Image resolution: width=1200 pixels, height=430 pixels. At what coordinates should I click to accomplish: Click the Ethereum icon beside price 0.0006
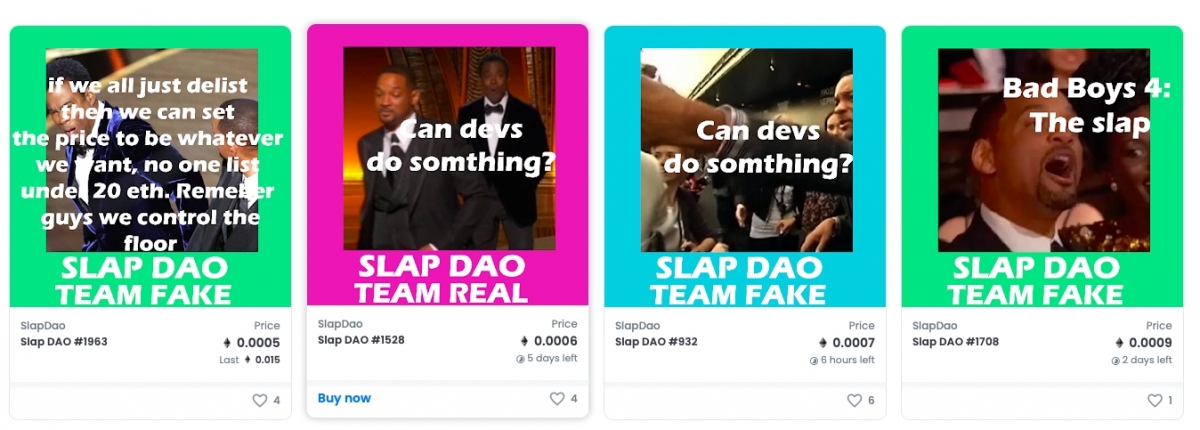coord(524,341)
